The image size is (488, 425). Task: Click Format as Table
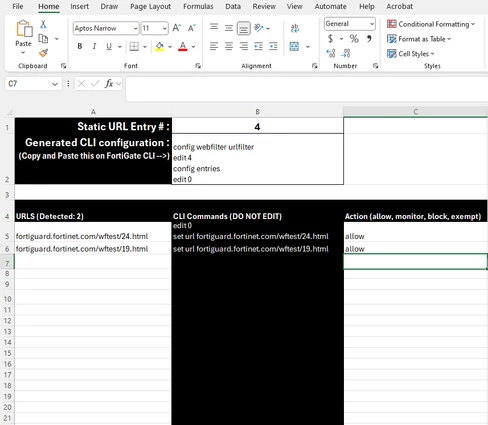(x=419, y=39)
